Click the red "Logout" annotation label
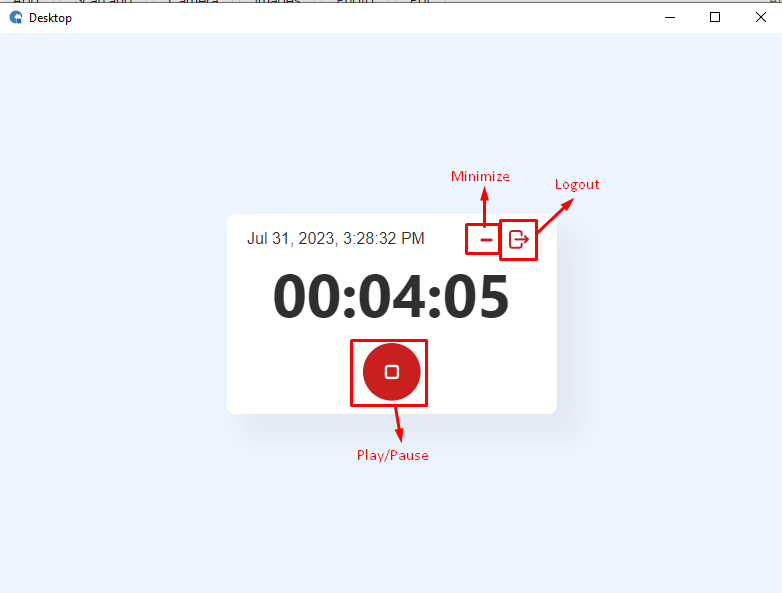The image size is (782, 593). click(x=577, y=185)
